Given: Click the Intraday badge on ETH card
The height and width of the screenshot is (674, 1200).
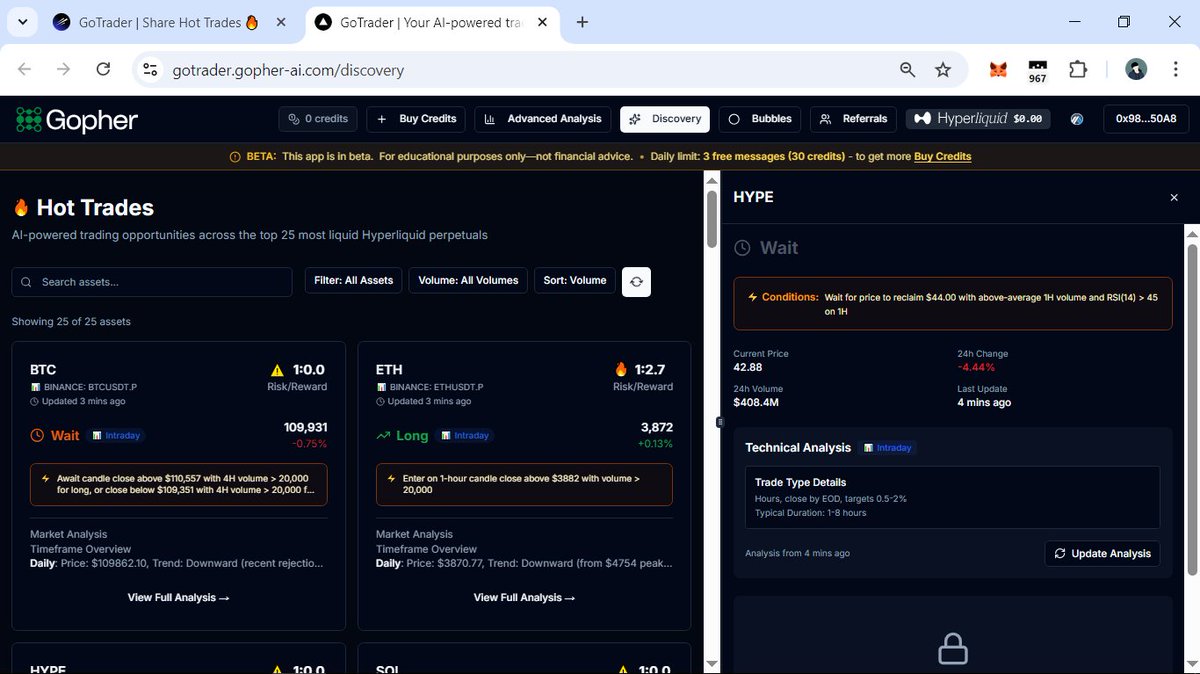Looking at the screenshot, I should click(x=465, y=435).
